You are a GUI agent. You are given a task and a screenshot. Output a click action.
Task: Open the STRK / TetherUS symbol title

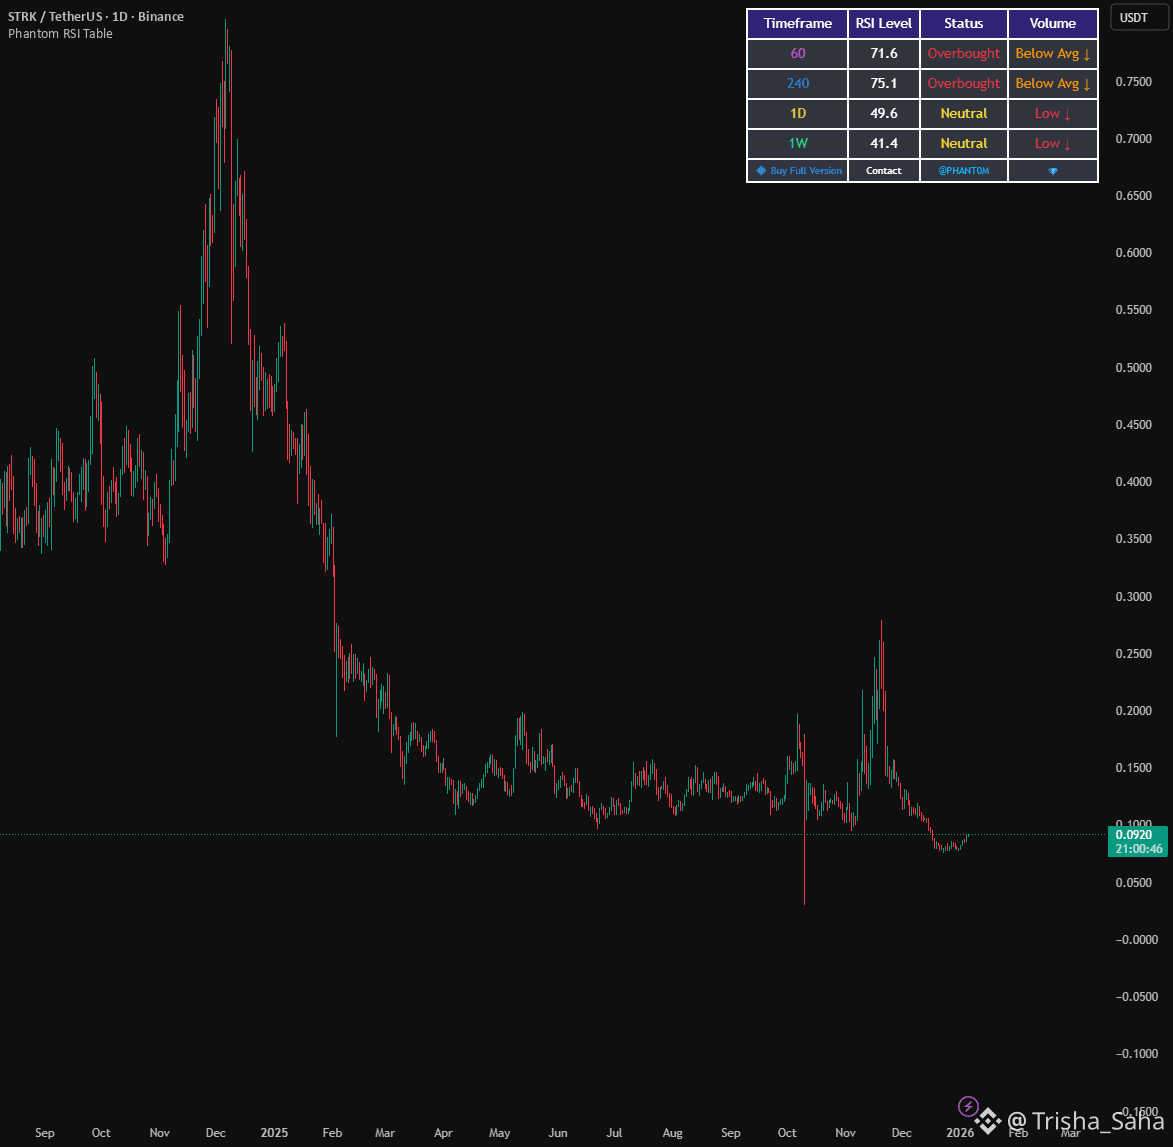(96, 16)
